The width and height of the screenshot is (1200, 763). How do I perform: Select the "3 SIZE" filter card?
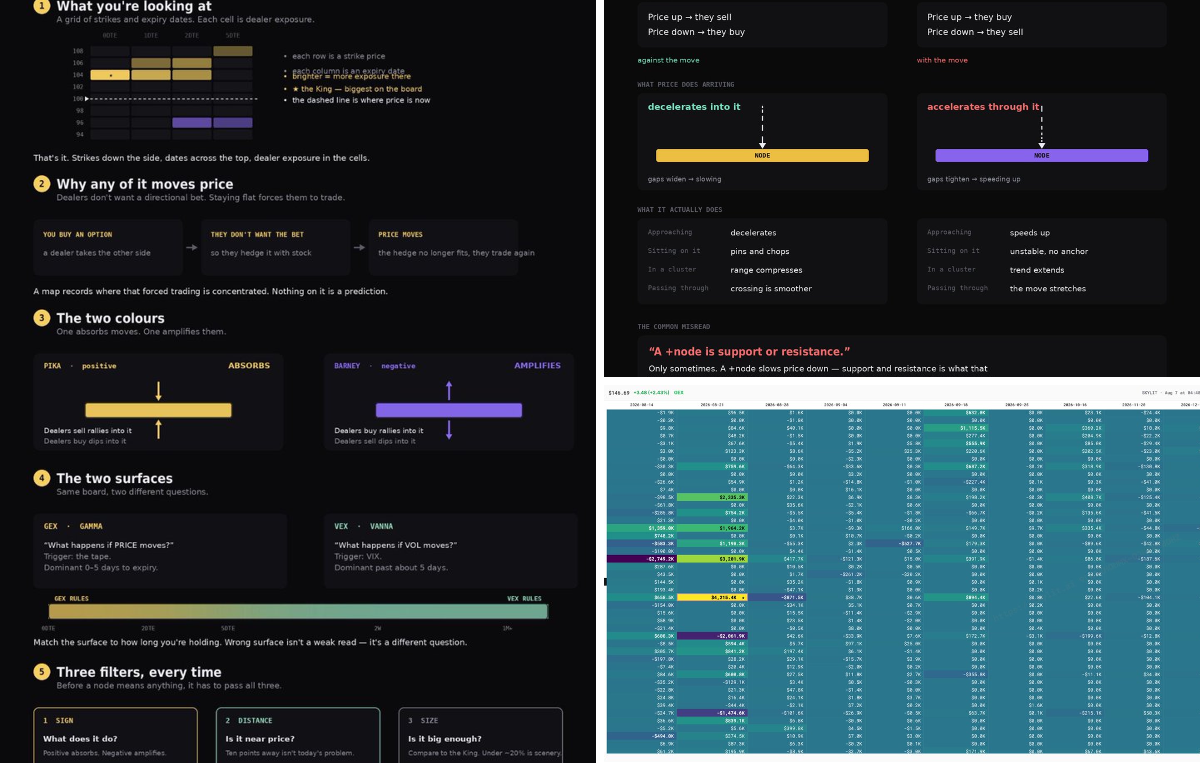point(480,735)
